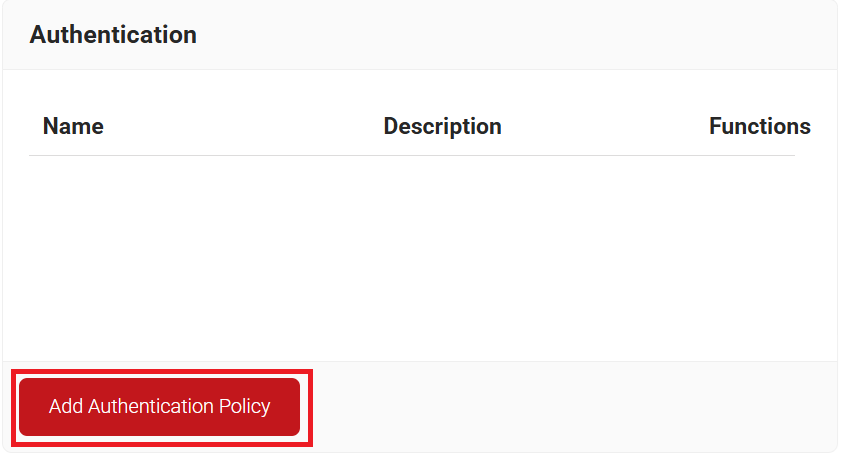Click the Authentication panel title
The image size is (843, 454).
pyautogui.click(x=113, y=35)
